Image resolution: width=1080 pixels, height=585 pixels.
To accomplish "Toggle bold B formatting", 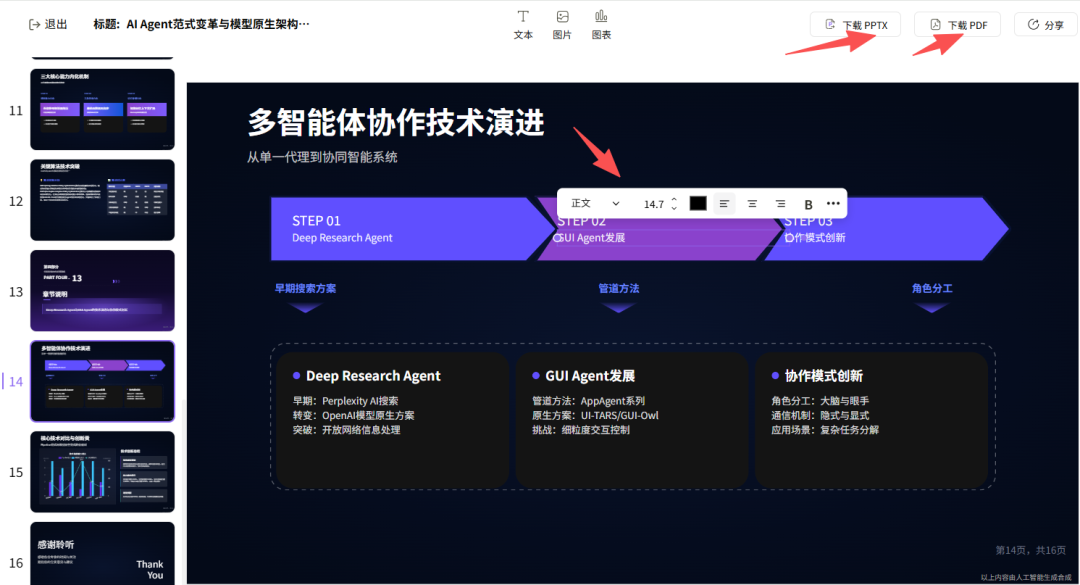I will 809,204.
